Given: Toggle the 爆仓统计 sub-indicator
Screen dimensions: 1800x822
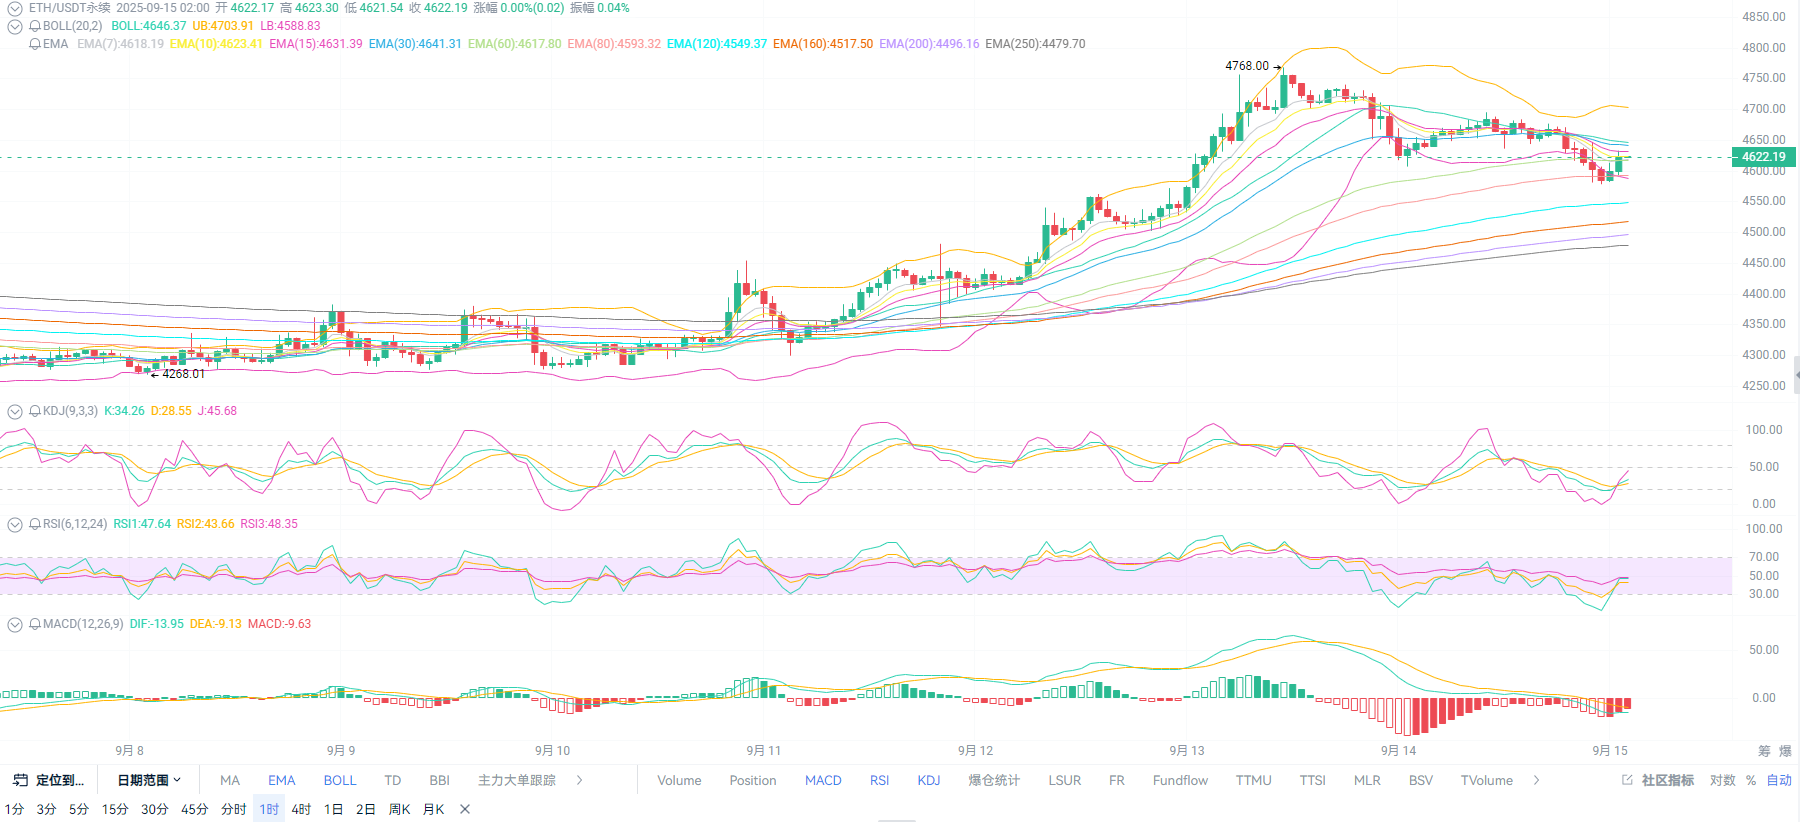Looking at the screenshot, I should 994,780.
